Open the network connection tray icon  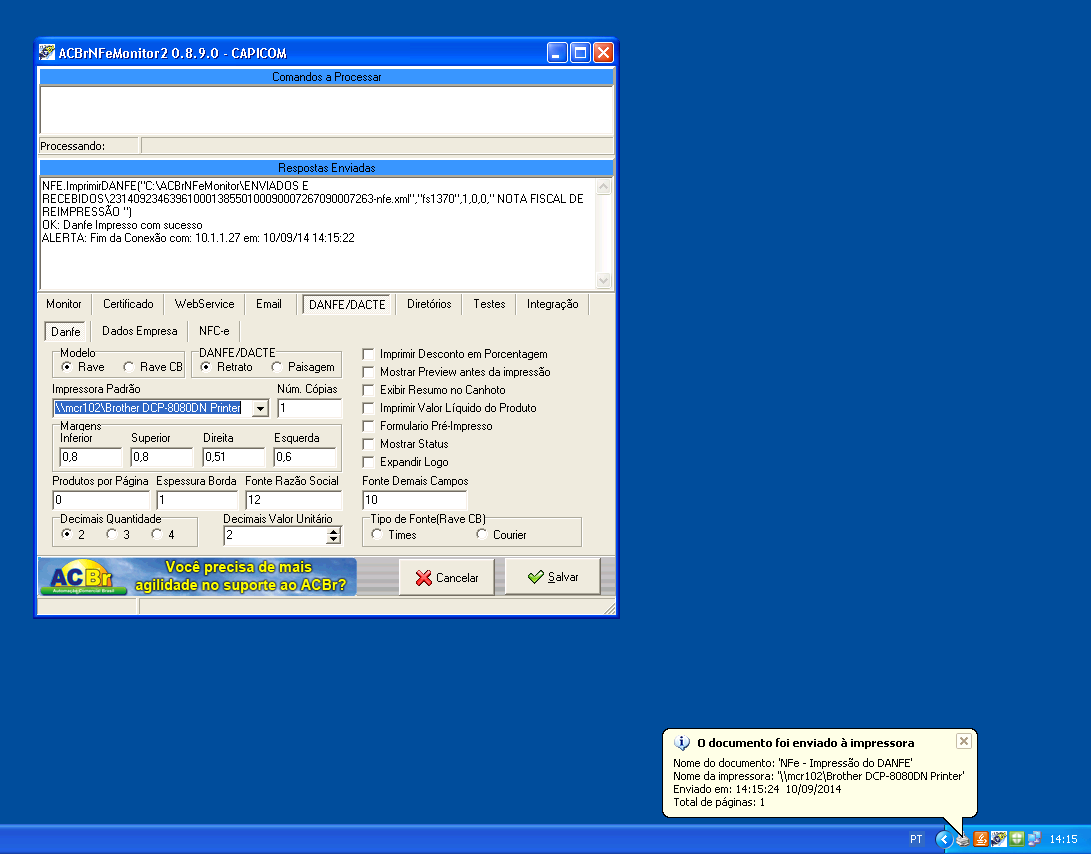(x=1035, y=839)
